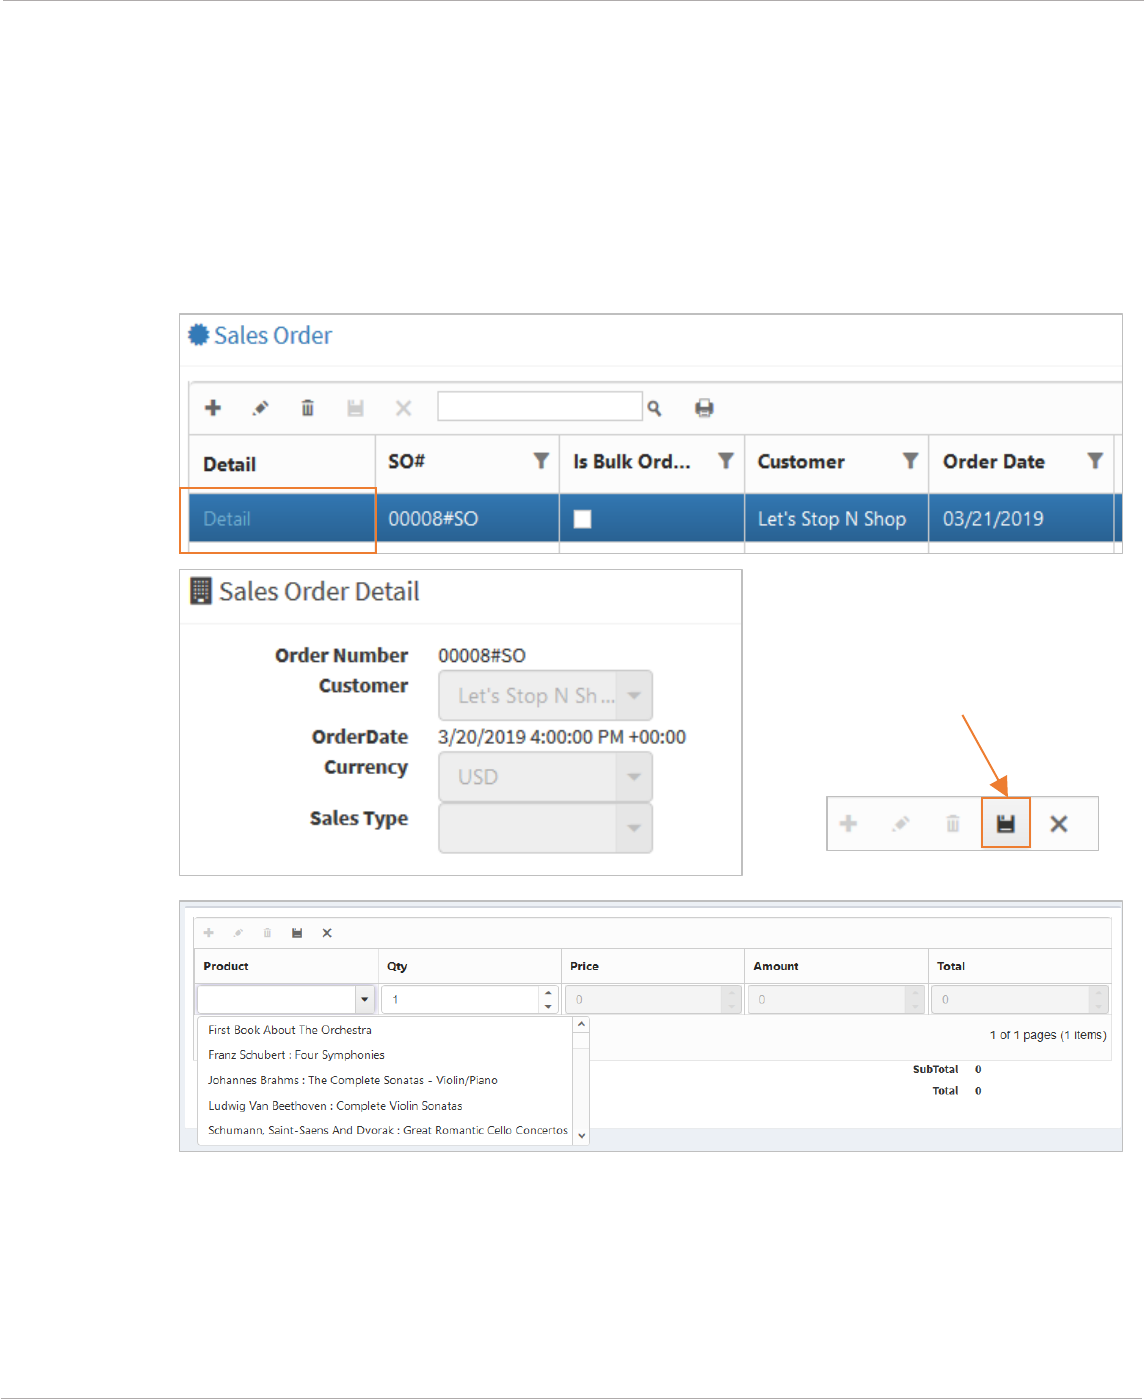Click the cancel X in product grid toolbar
Screen dimensions: 1144x1399
tap(327, 933)
